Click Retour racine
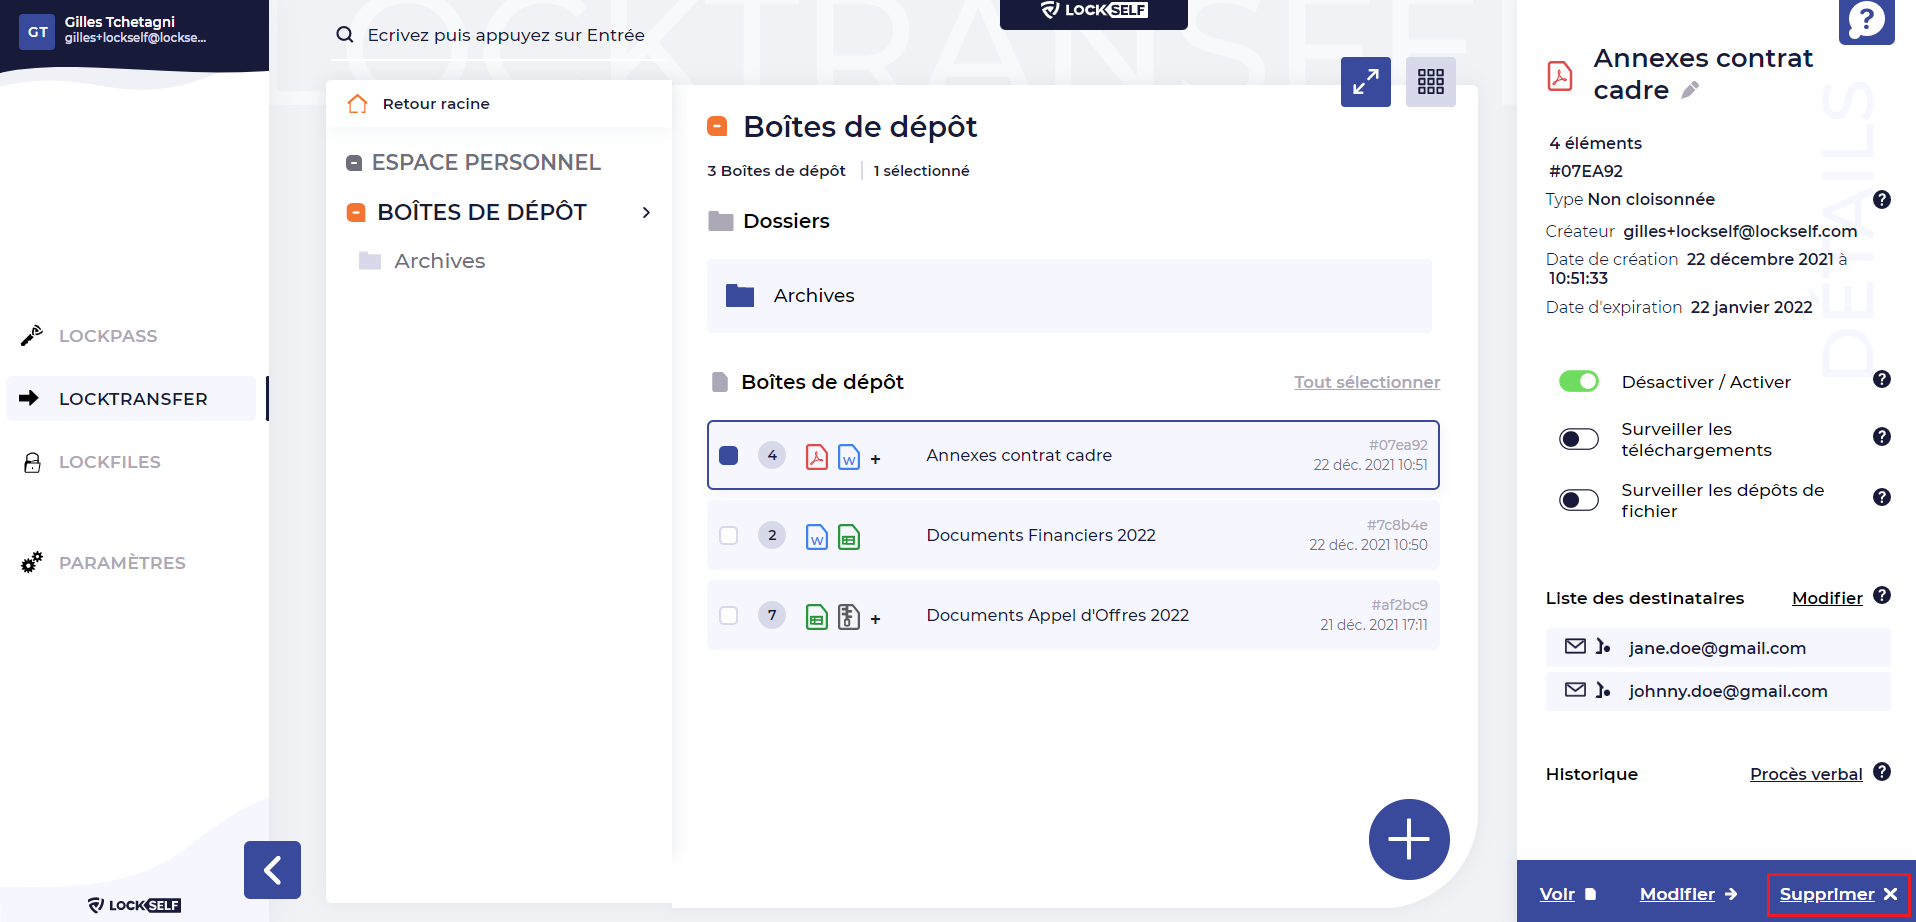The width and height of the screenshot is (1916, 922). coord(436,104)
